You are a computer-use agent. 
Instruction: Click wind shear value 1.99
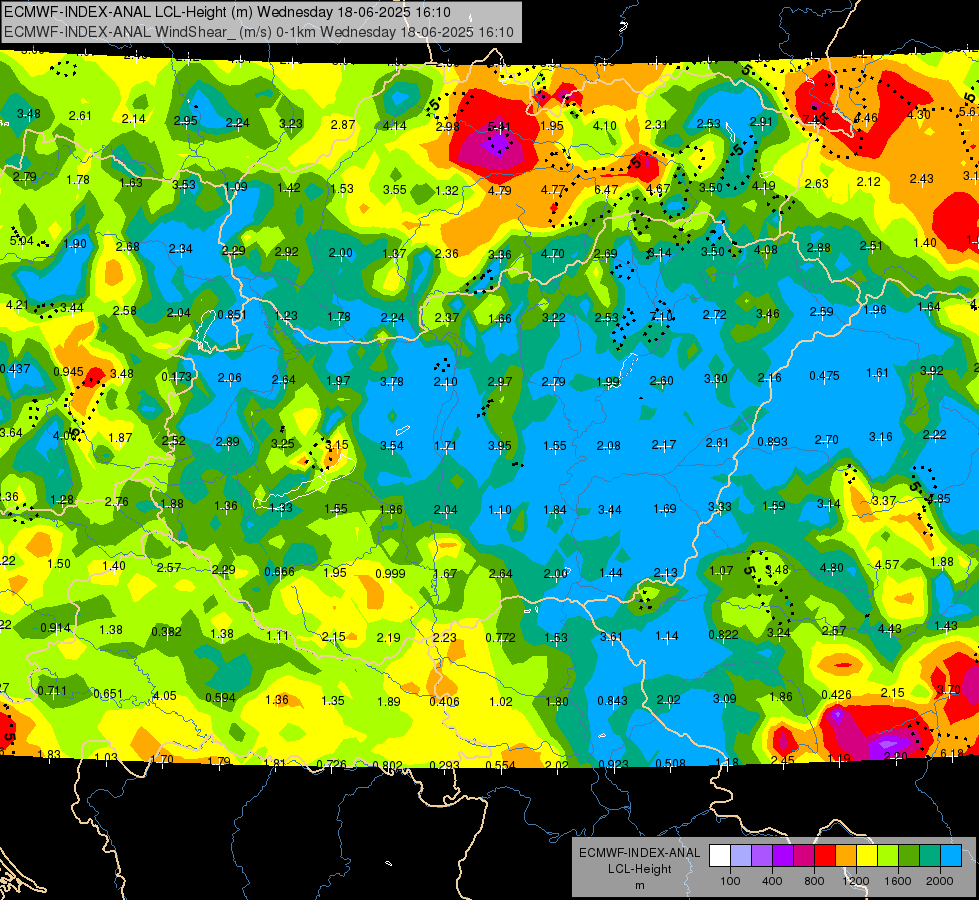click(x=608, y=382)
